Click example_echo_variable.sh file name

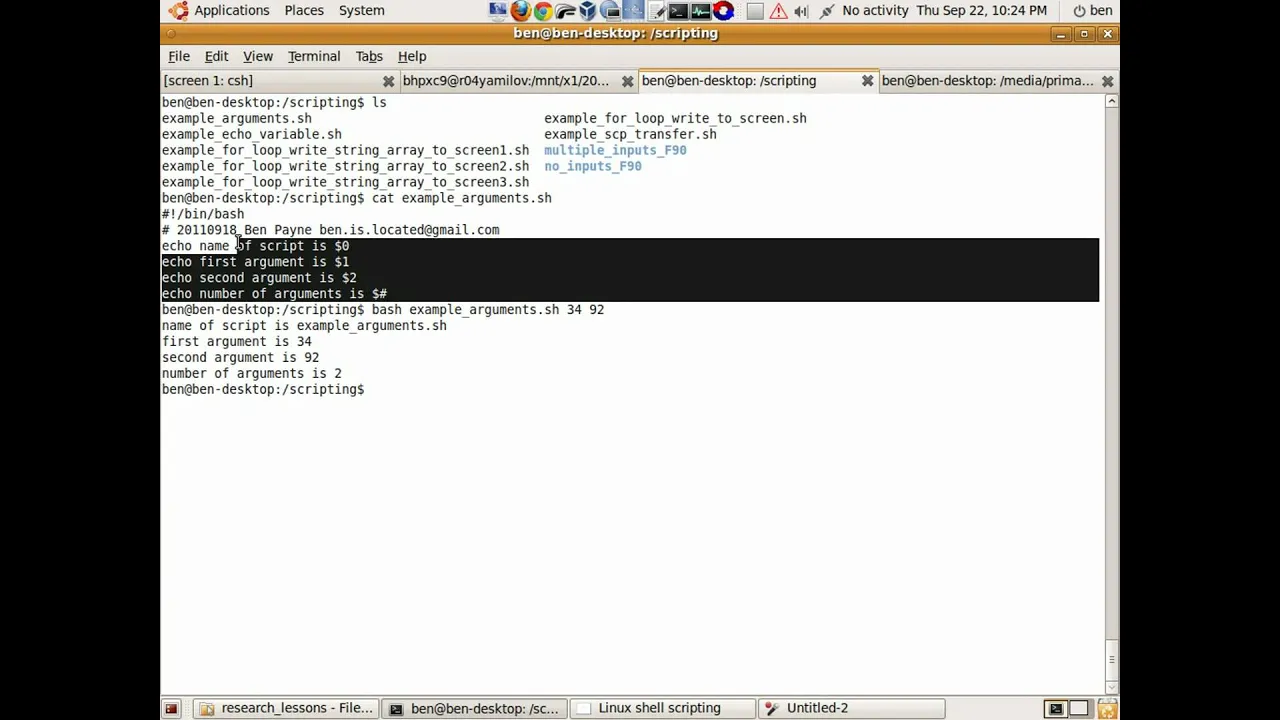click(x=251, y=134)
